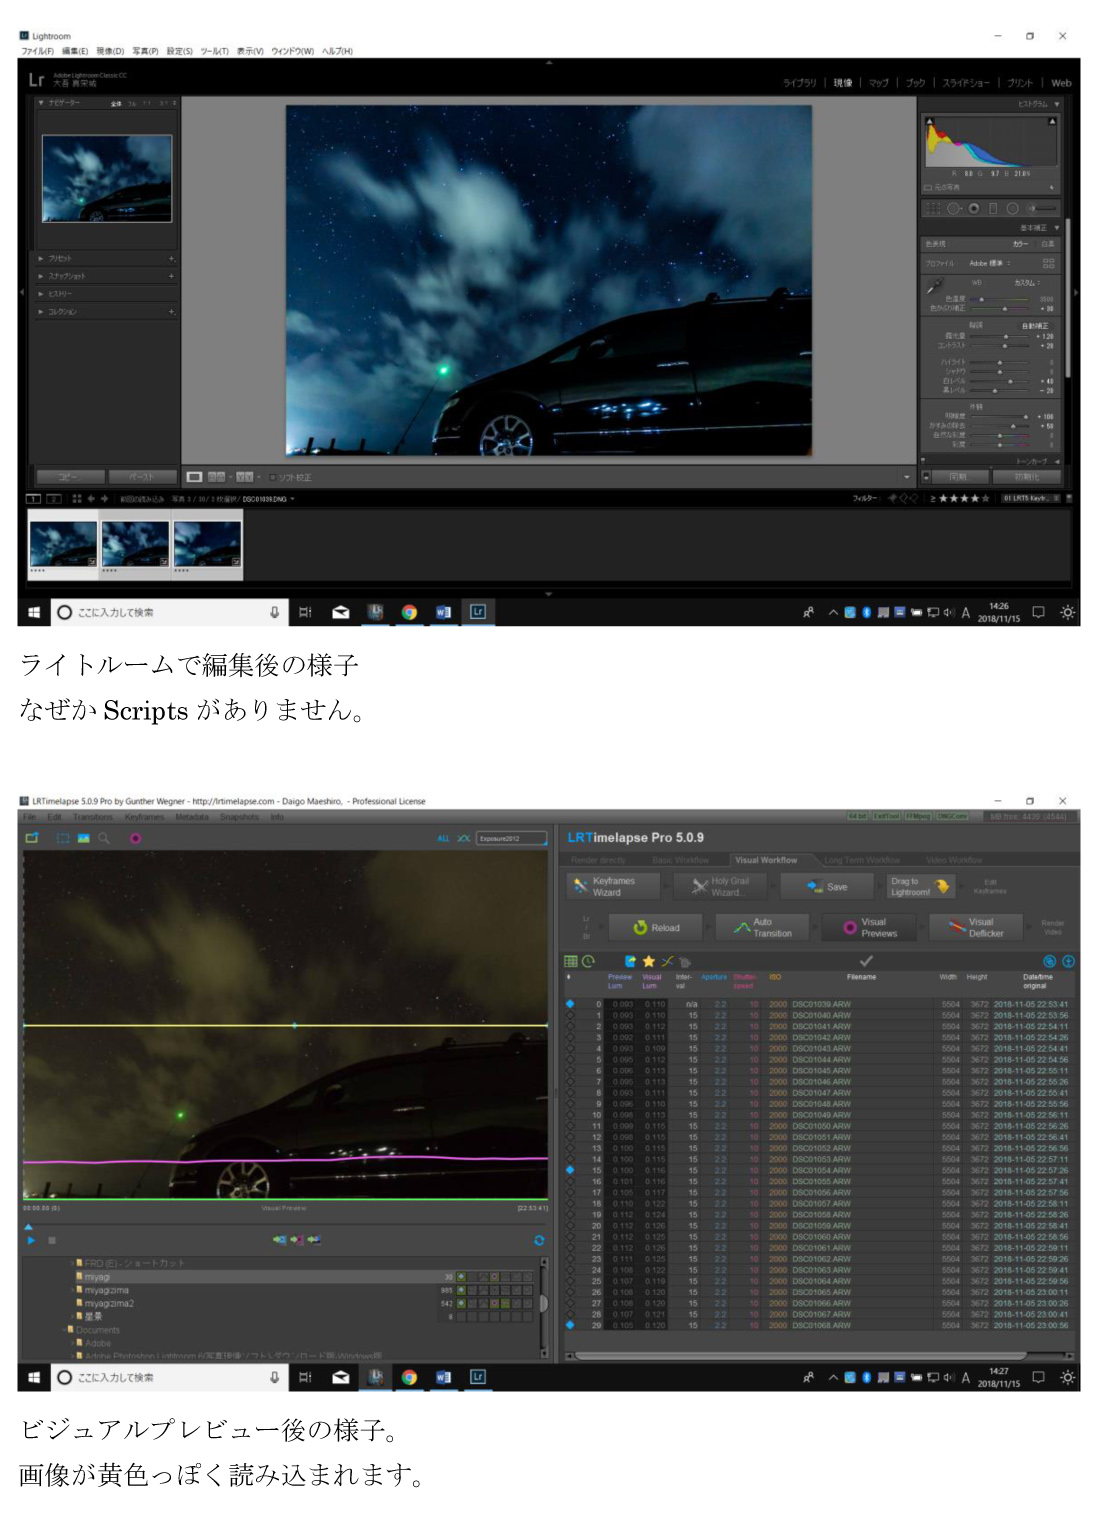Viewport: 1113px width, 1519px height.
Task: Open grid view icon above the Lightroom filmstrip
Action: coord(77,498)
